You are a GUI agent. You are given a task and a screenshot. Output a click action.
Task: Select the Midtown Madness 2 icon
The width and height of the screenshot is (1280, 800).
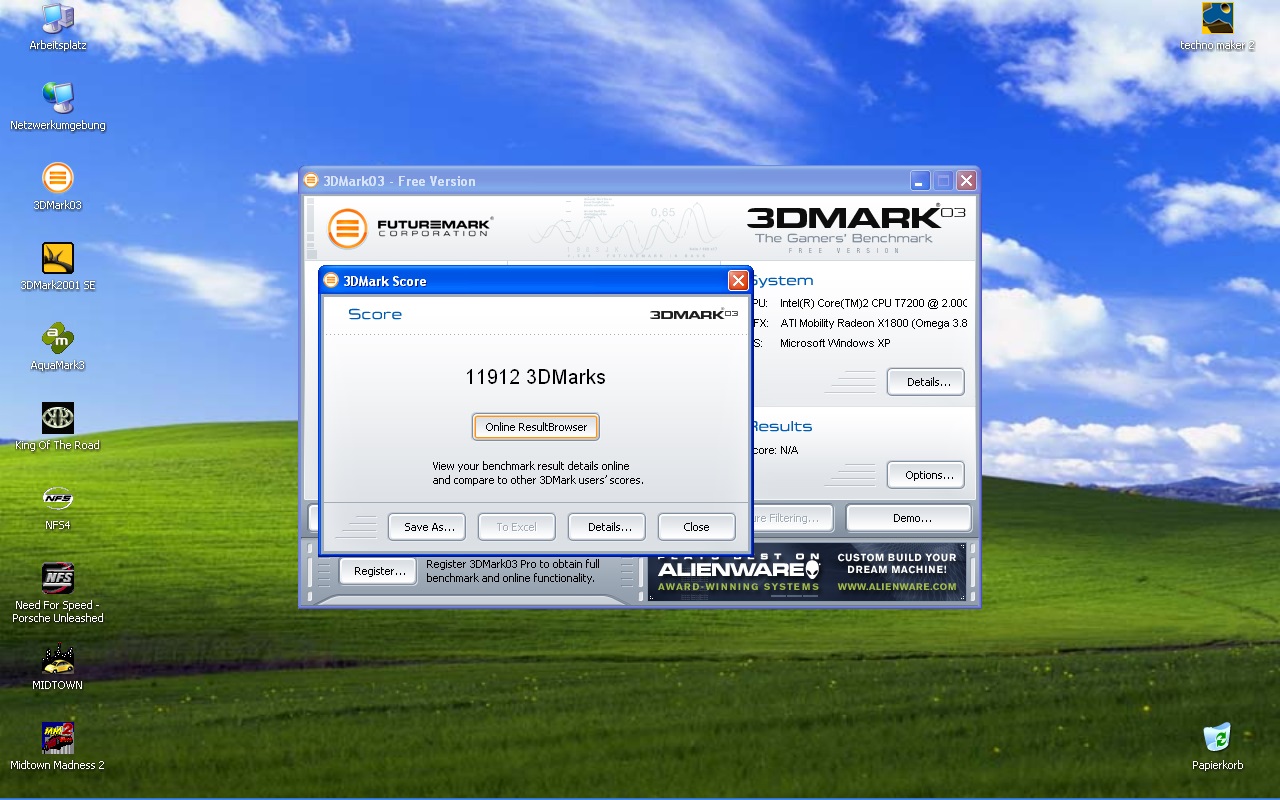pyautogui.click(x=58, y=747)
